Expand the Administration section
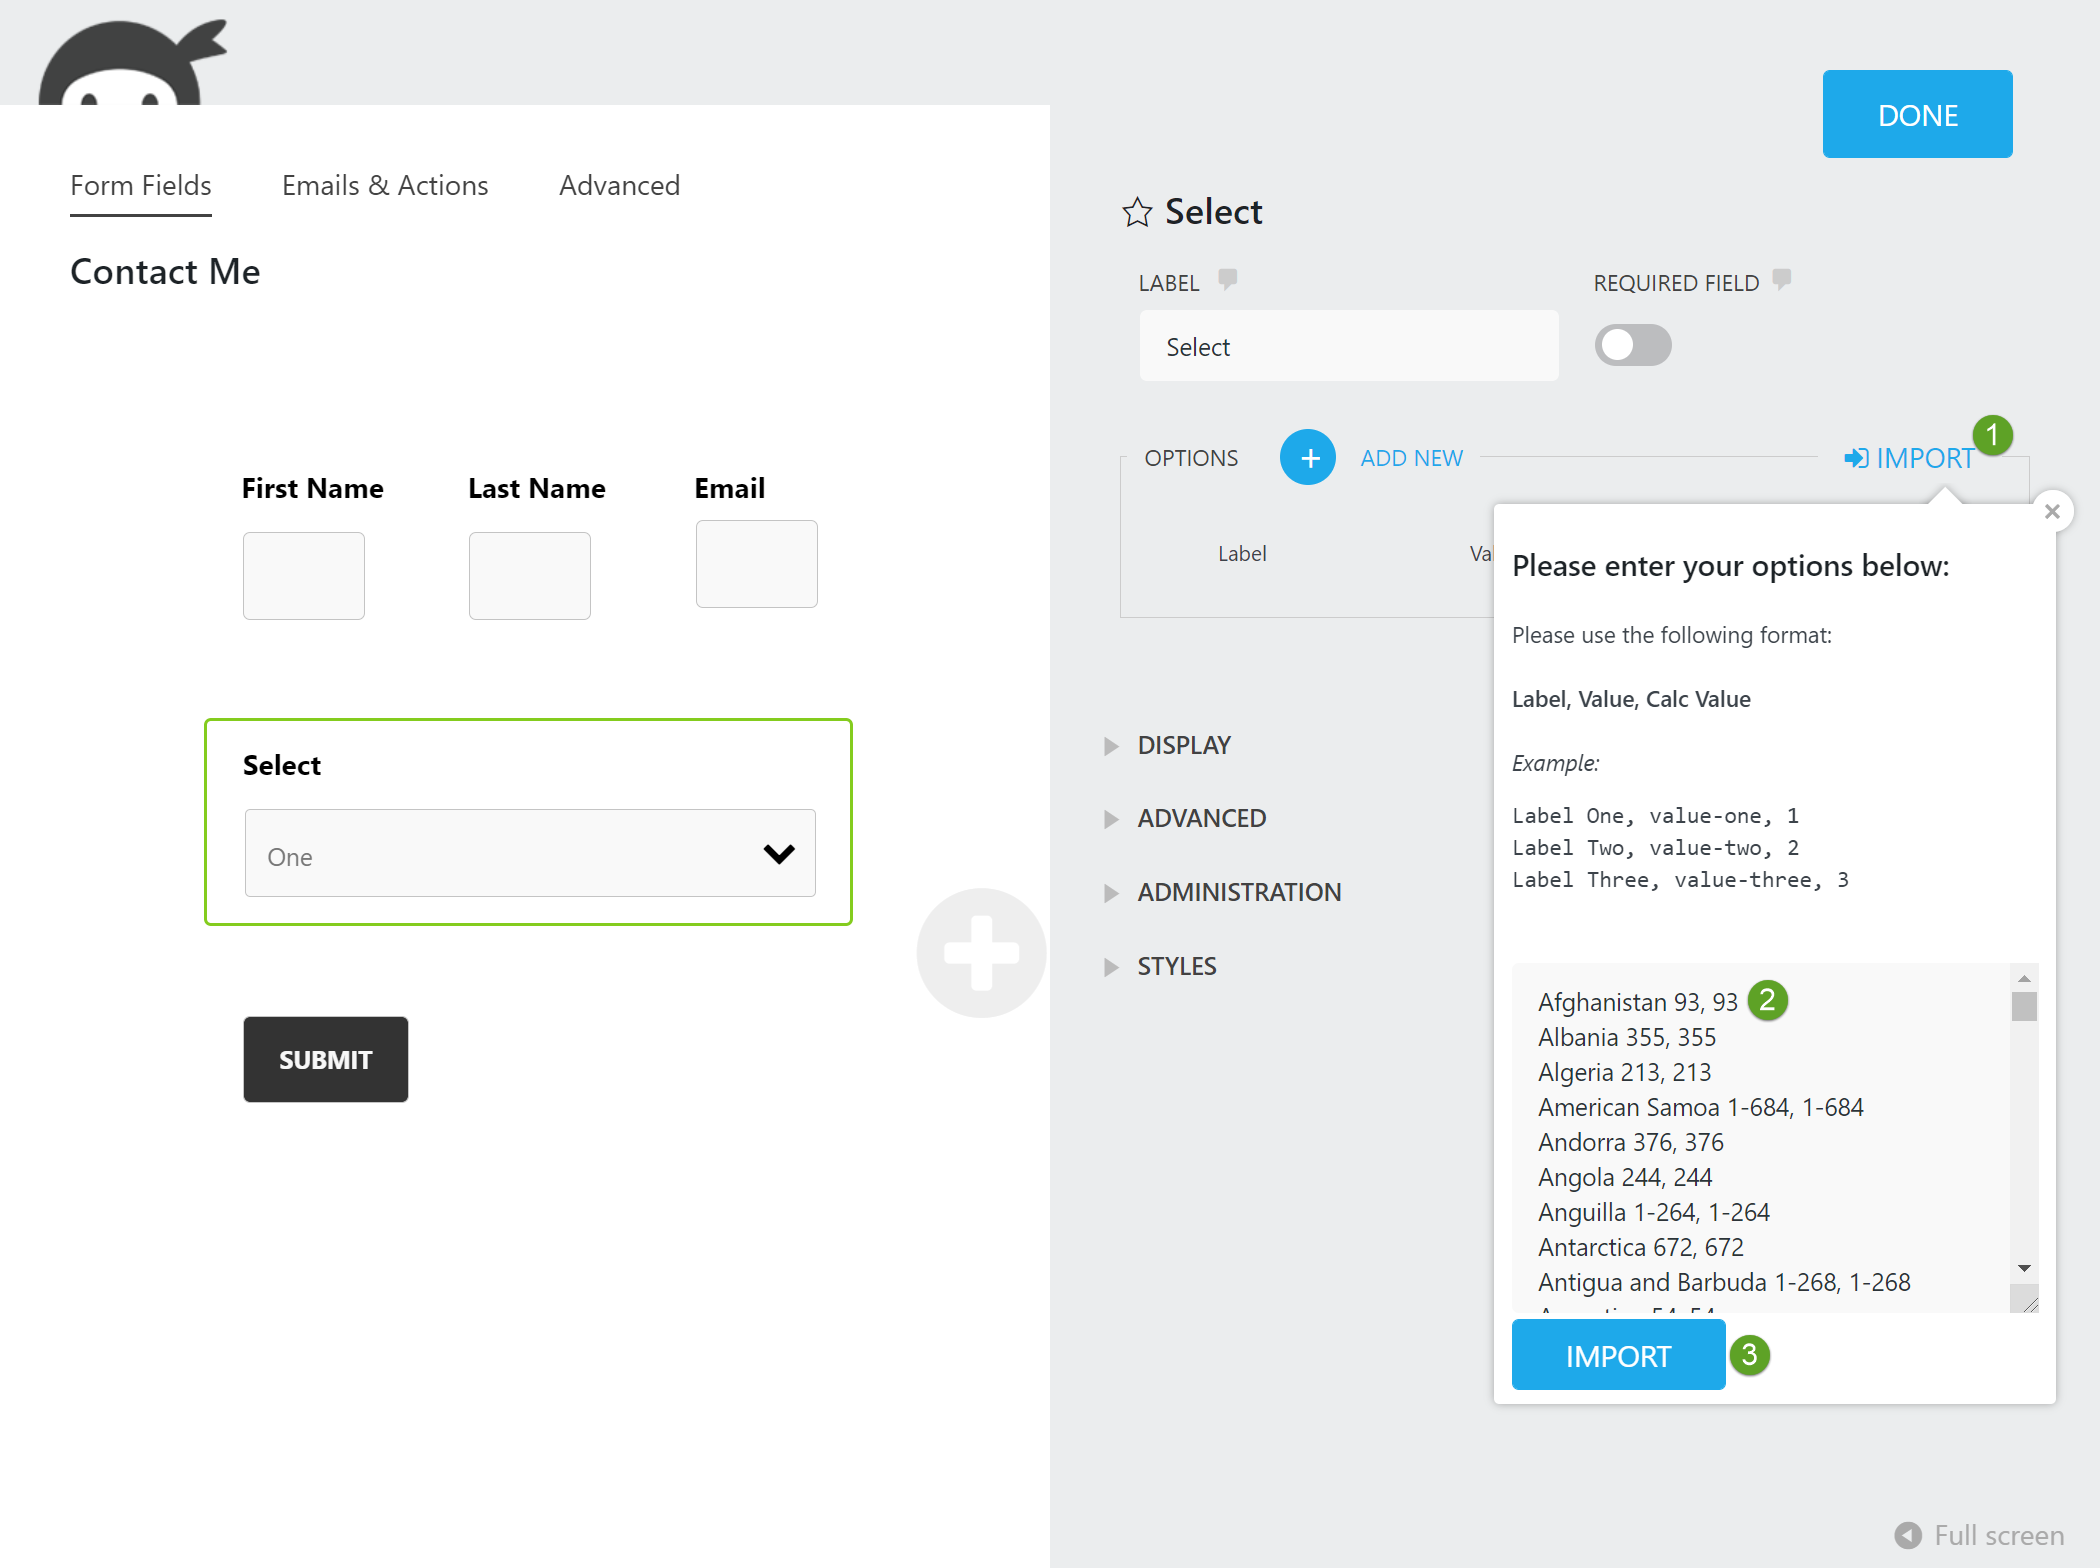 point(1238,892)
